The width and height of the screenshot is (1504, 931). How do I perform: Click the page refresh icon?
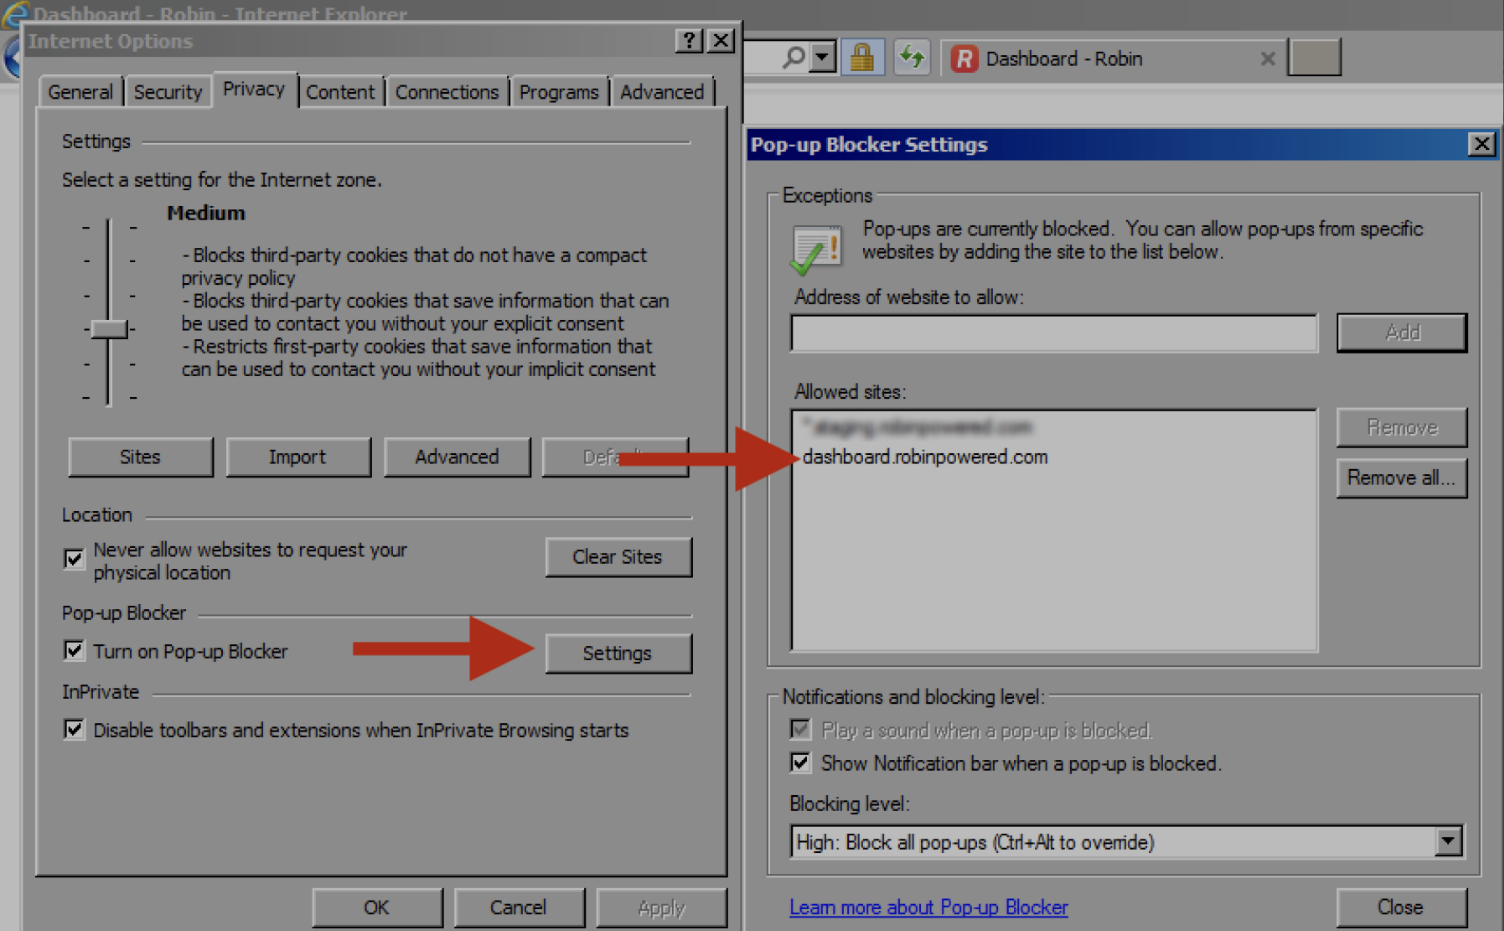911,57
